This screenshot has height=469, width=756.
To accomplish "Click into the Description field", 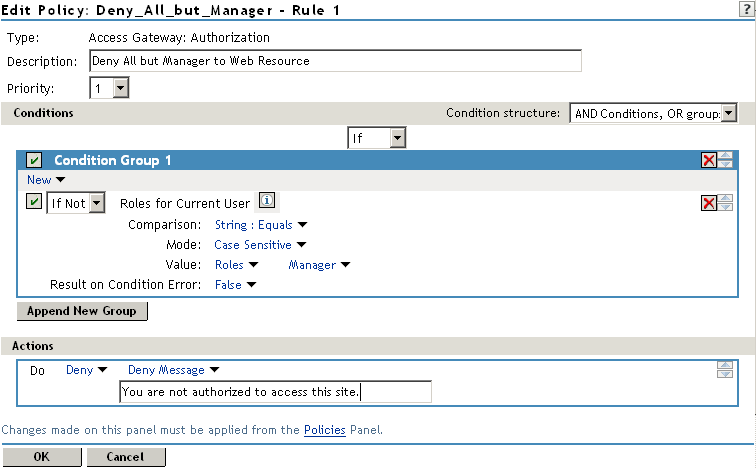I will pyautogui.click(x=336, y=61).
